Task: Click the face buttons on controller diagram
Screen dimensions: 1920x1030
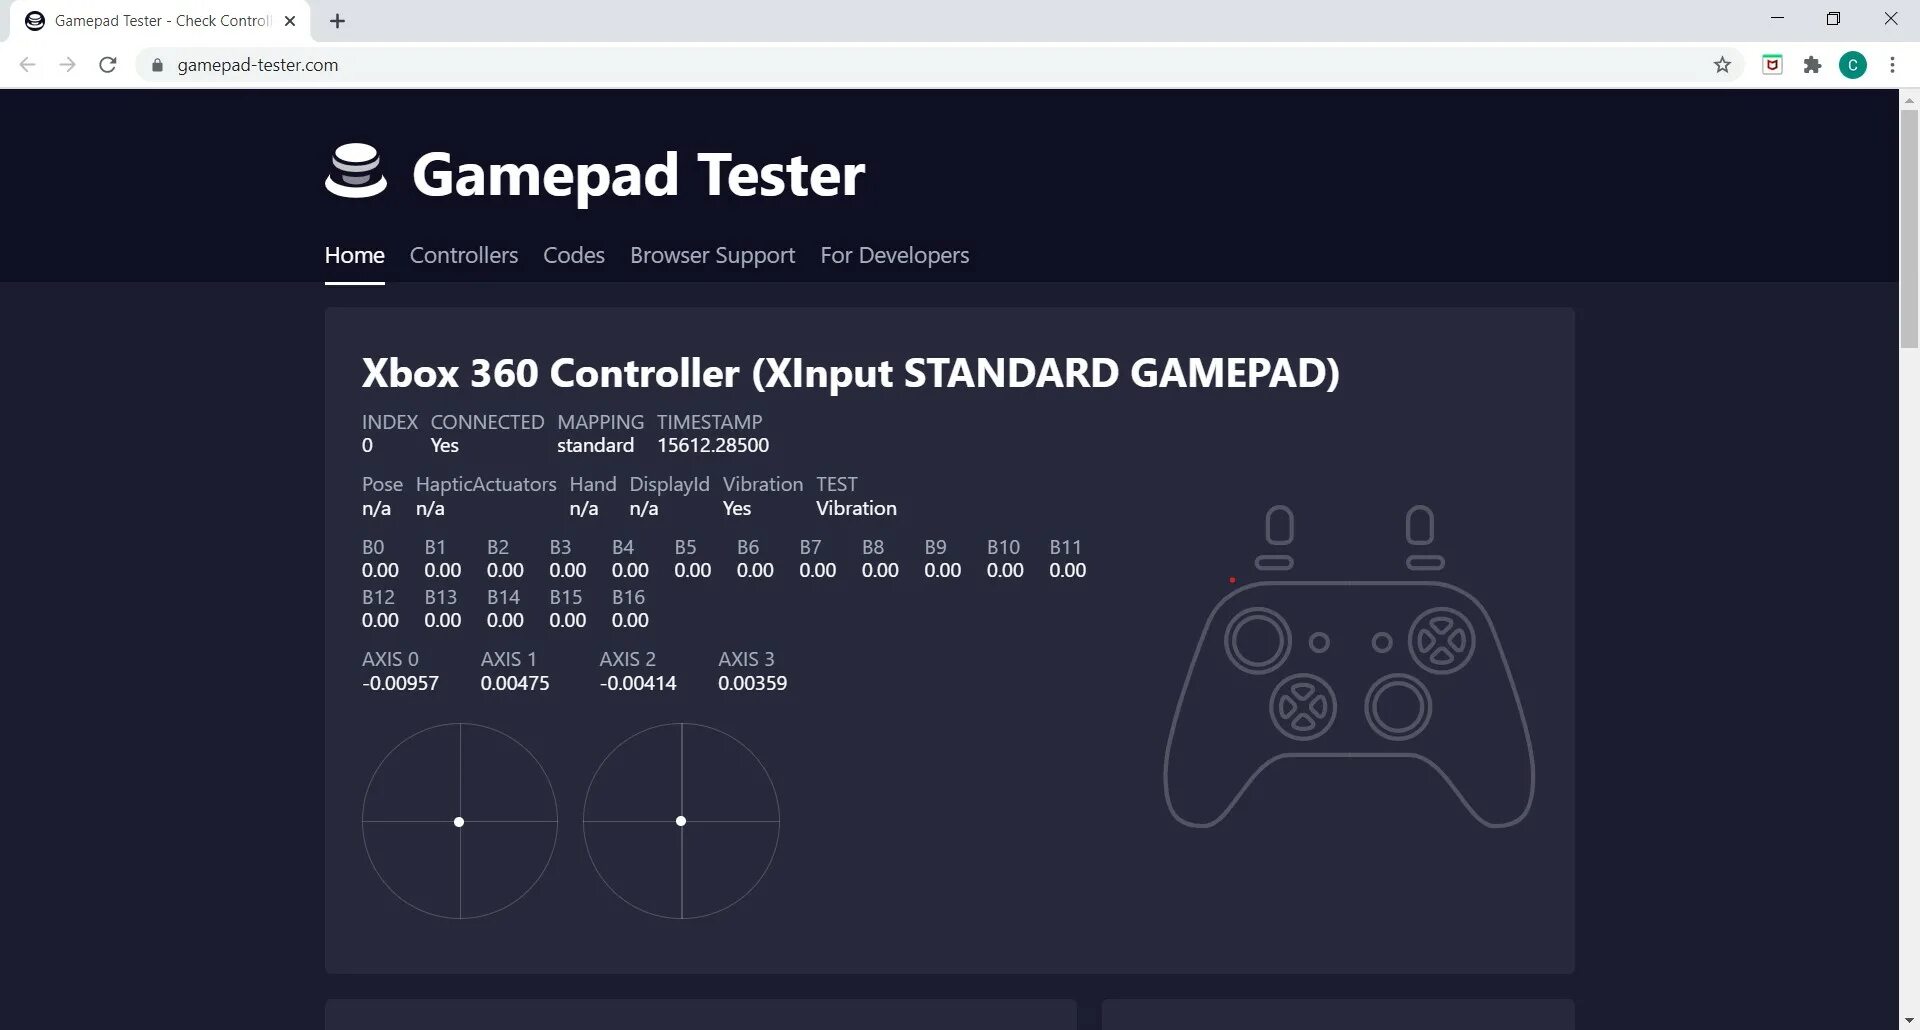Action: 1442,641
